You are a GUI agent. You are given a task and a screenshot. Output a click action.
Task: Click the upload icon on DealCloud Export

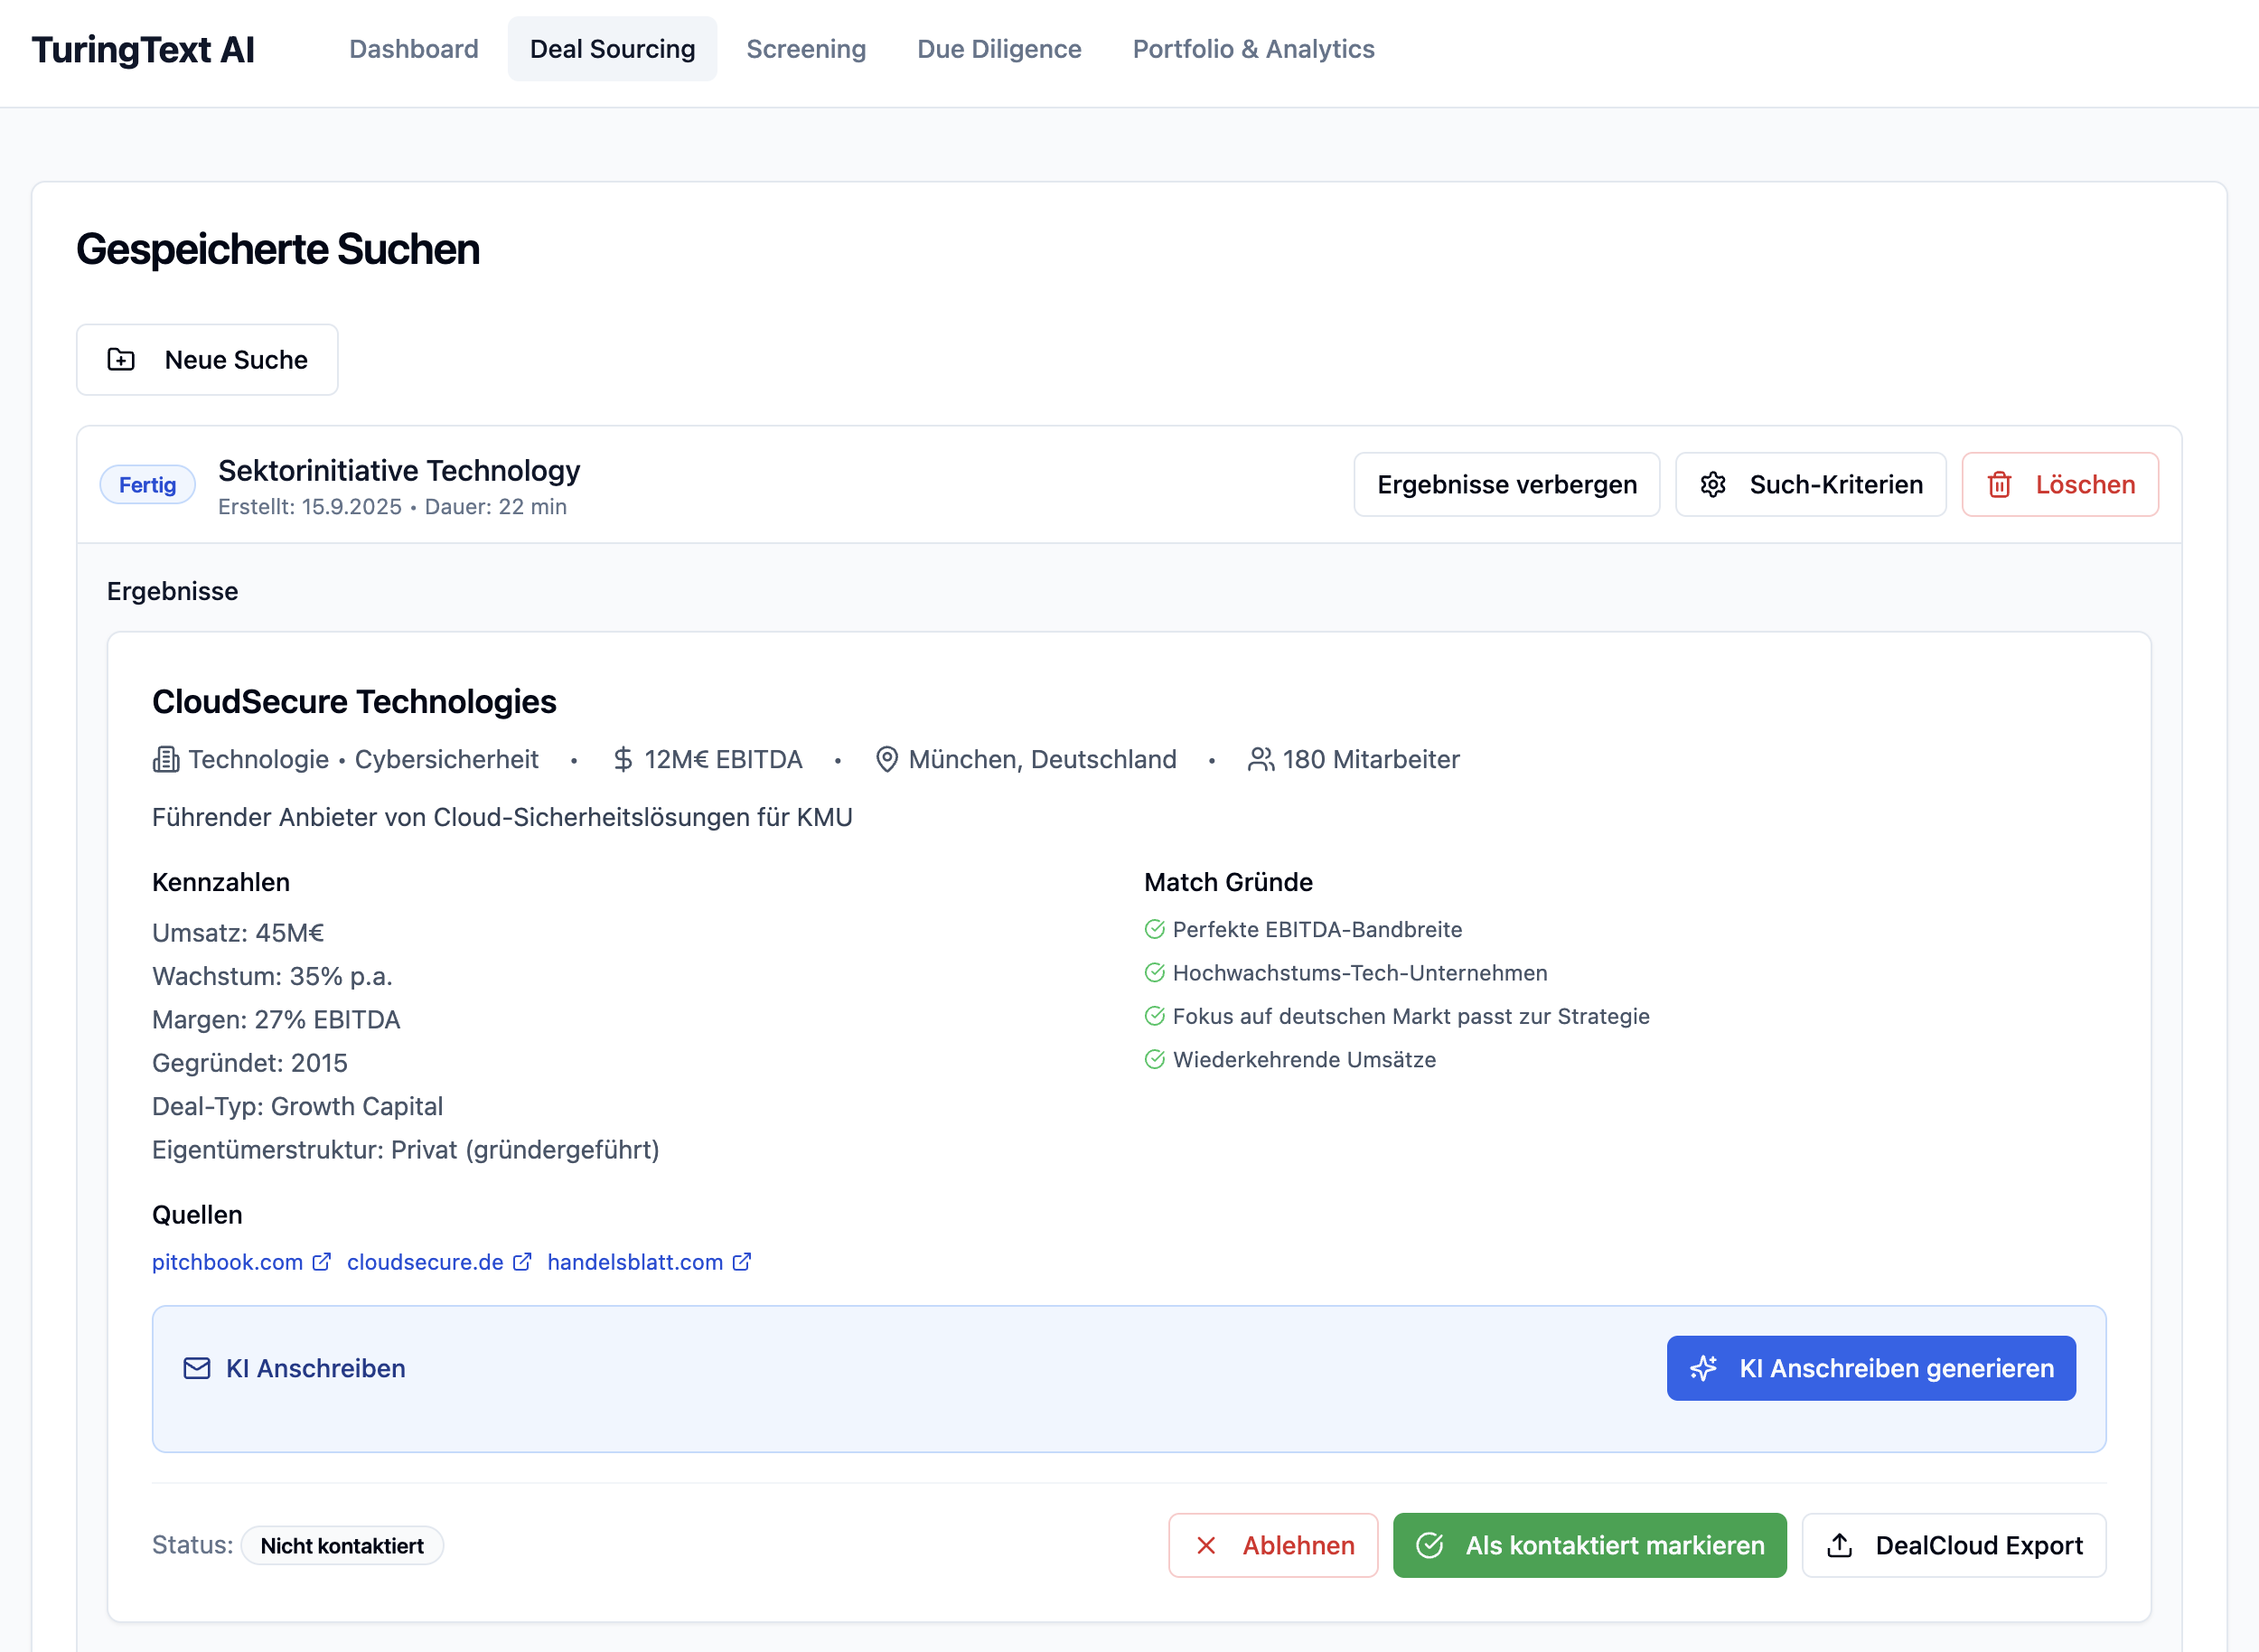coord(1840,1545)
